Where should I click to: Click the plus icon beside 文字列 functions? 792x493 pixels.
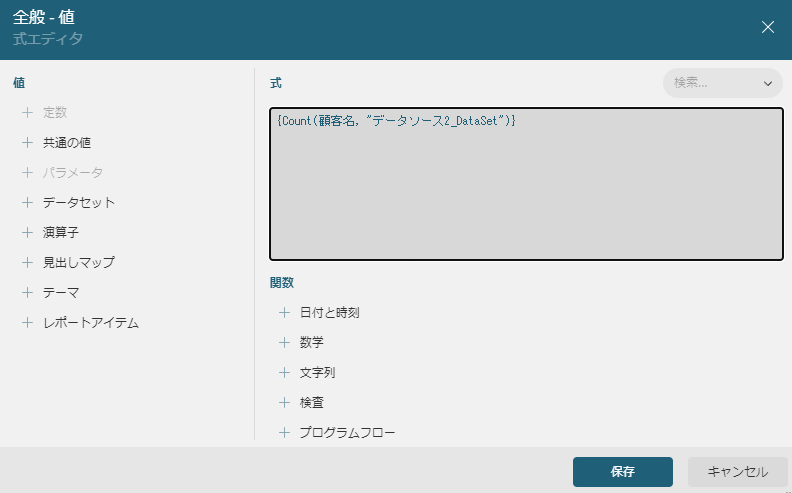point(284,373)
